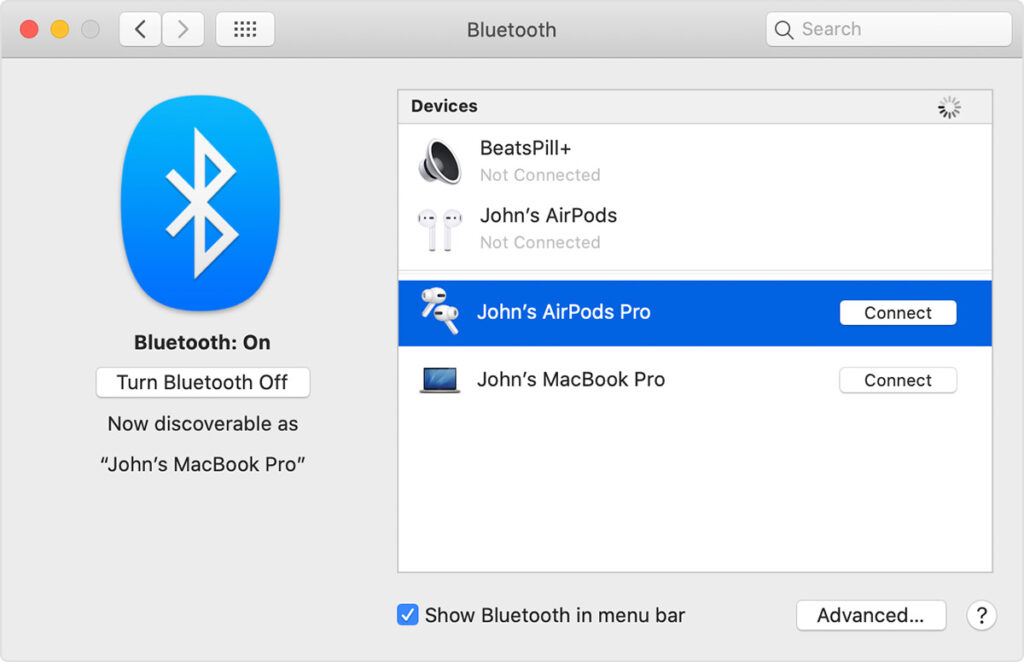
Task: Connect to John's AirPods Pro
Action: [x=897, y=312]
